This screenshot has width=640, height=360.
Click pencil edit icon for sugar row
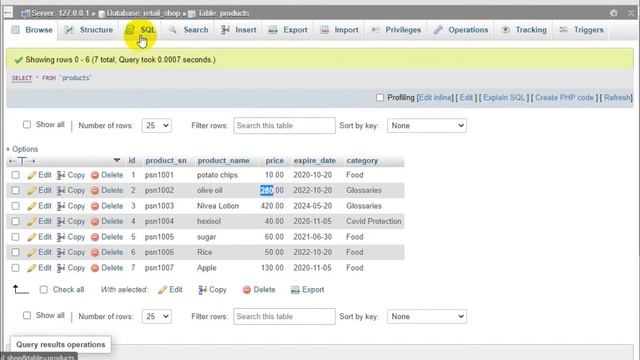tap(32, 237)
